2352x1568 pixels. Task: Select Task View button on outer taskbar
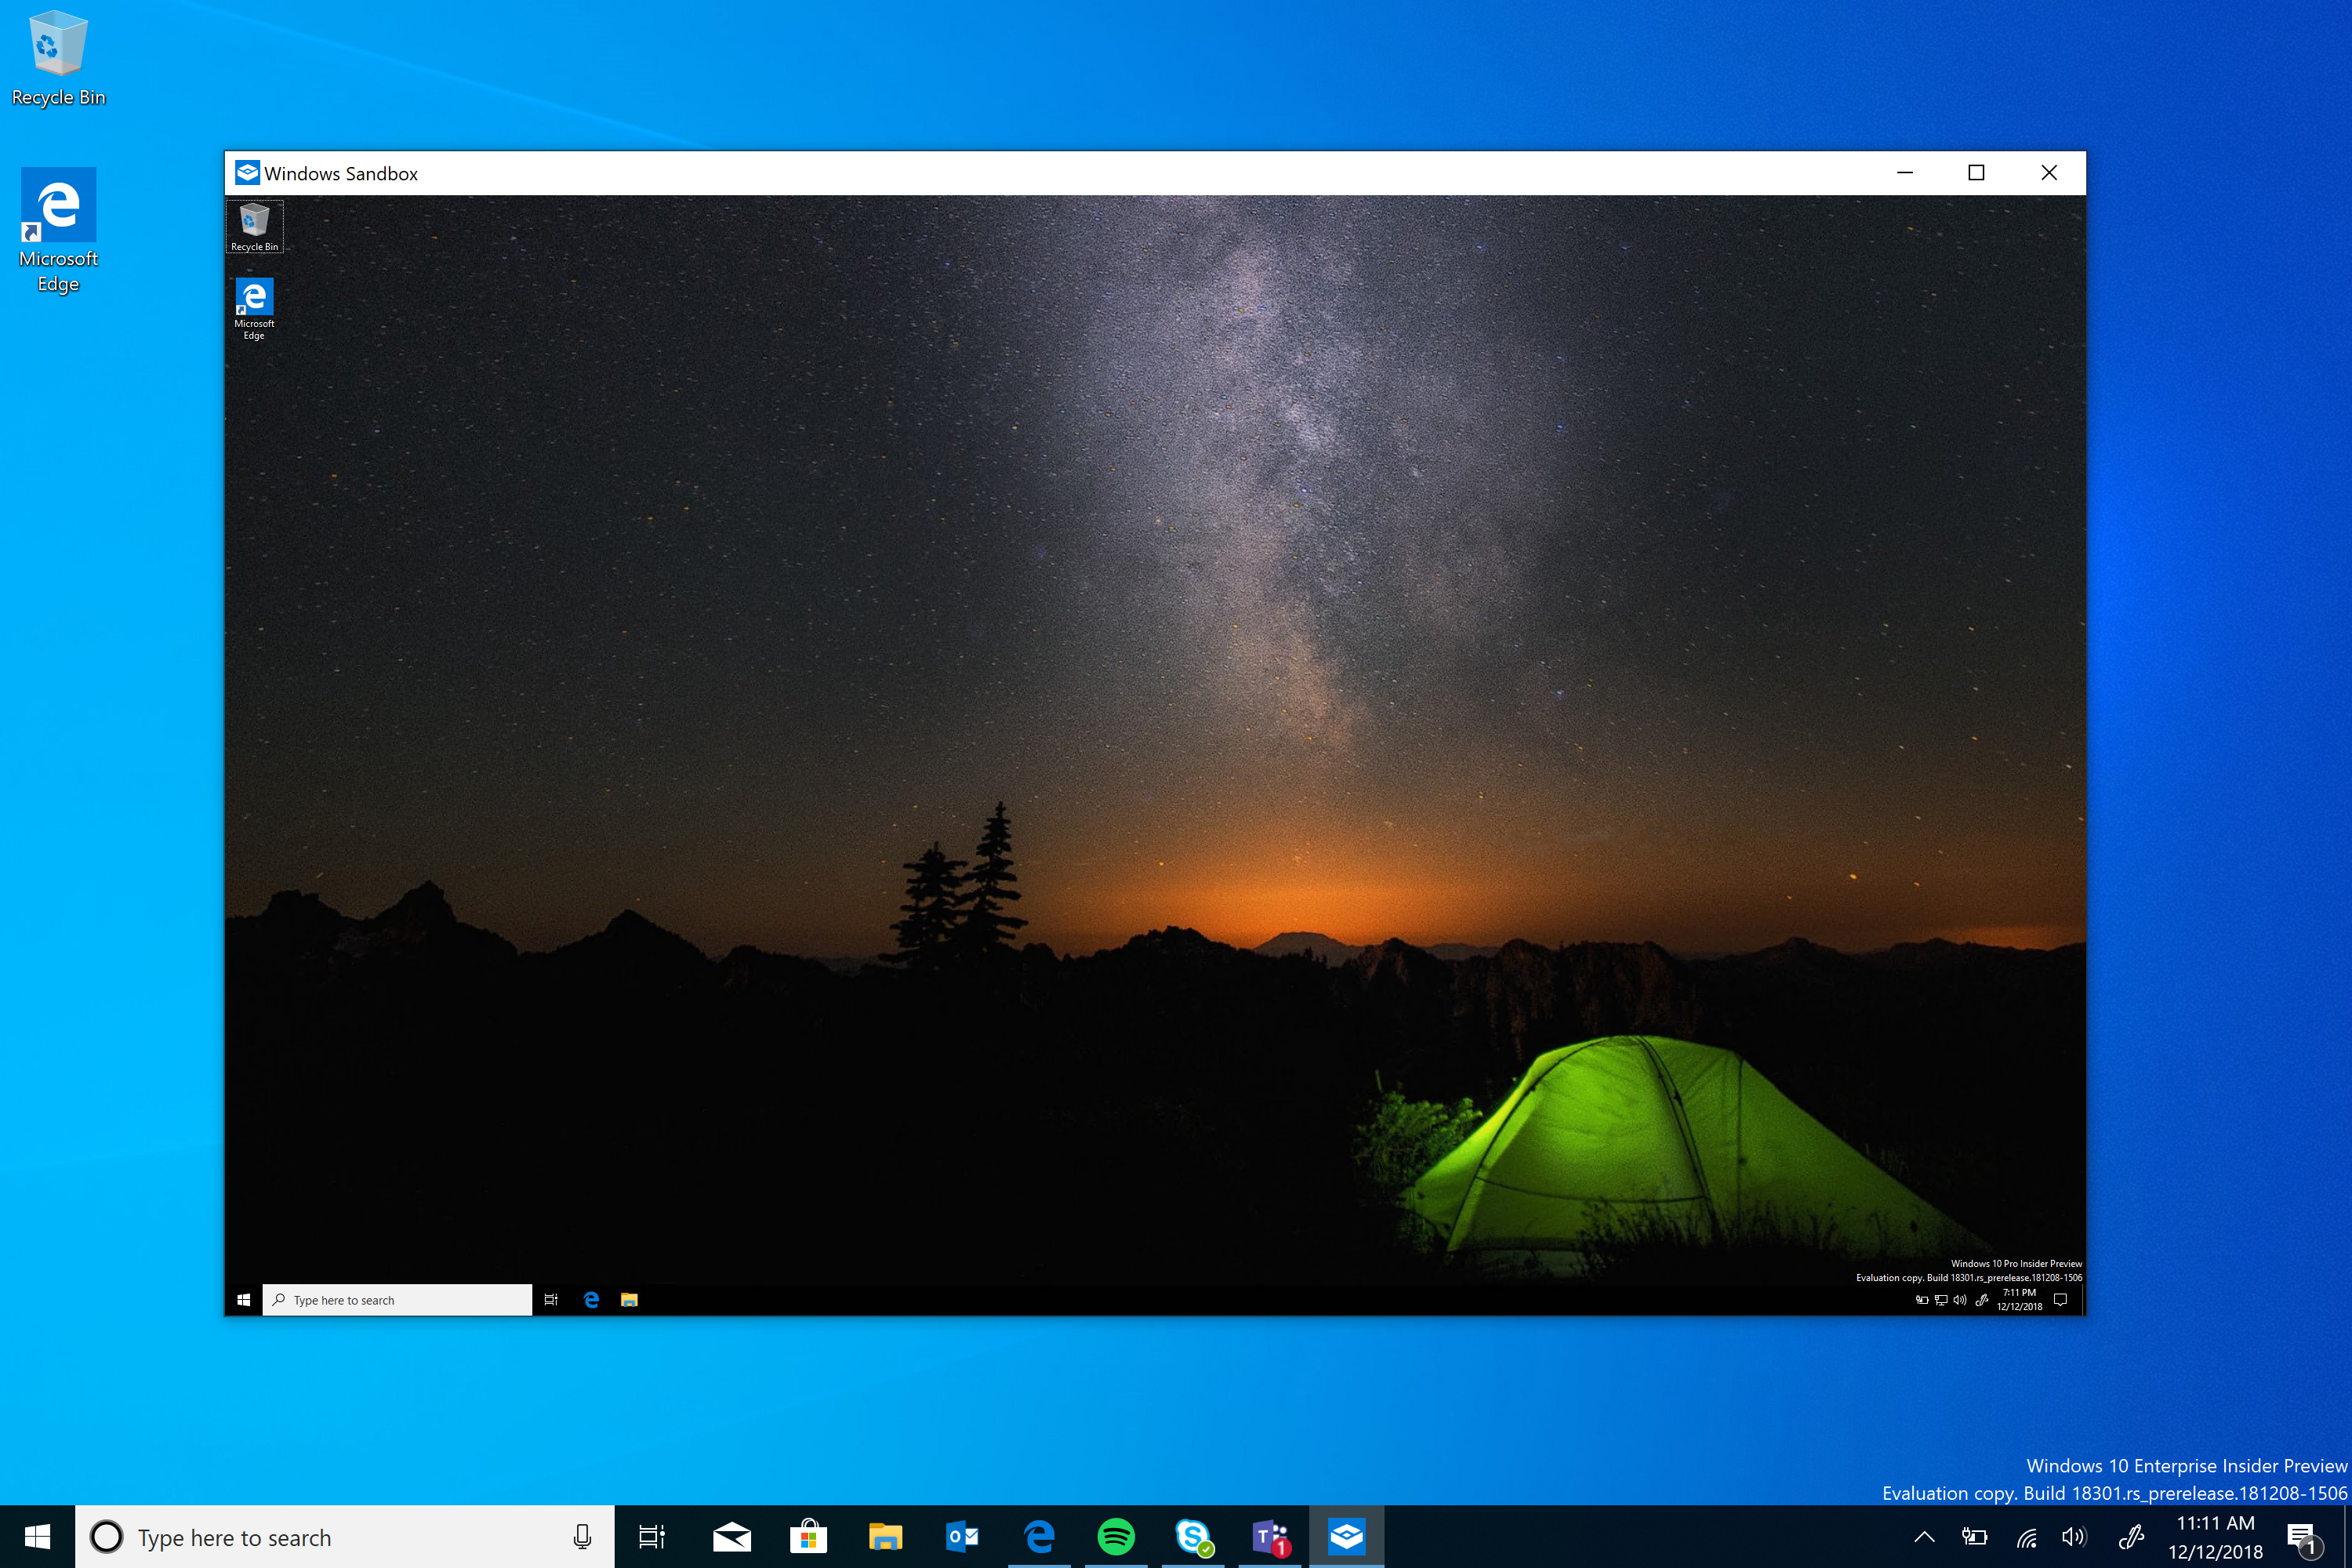(651, 1537)
